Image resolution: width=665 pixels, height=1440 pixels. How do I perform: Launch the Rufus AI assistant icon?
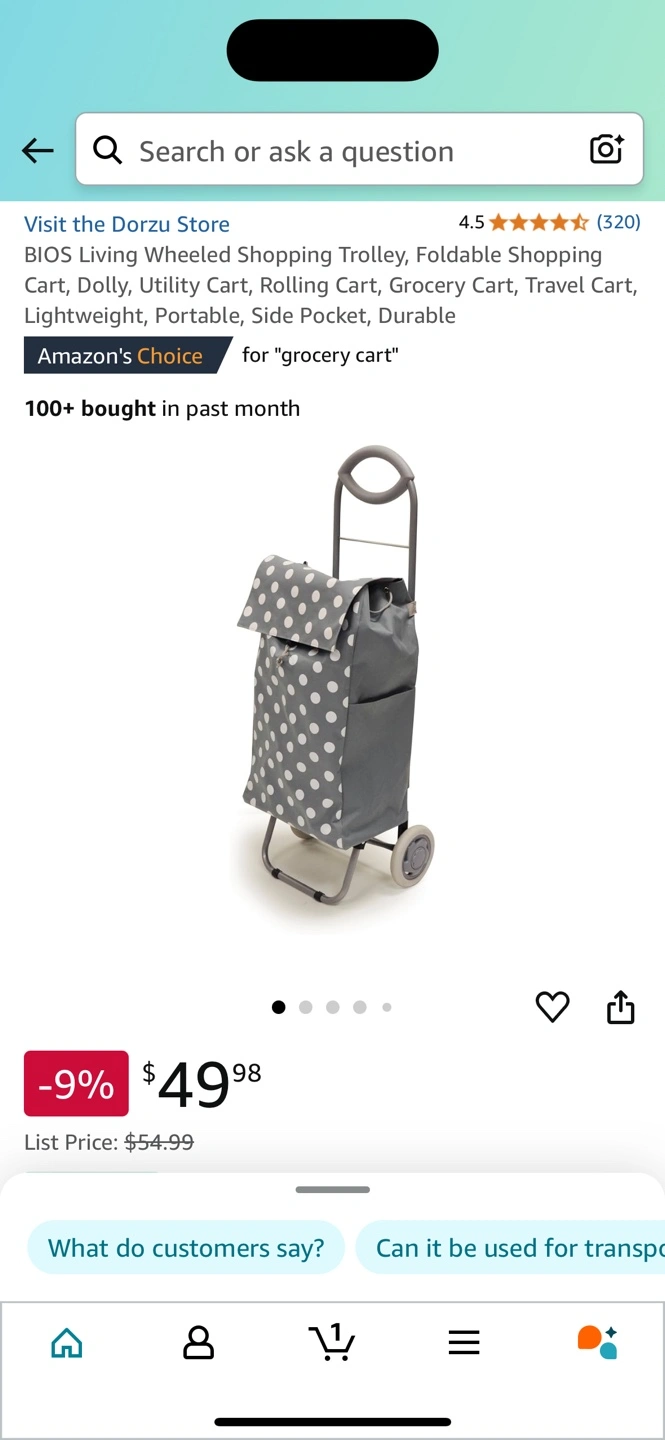click(x=597, y=1342)
